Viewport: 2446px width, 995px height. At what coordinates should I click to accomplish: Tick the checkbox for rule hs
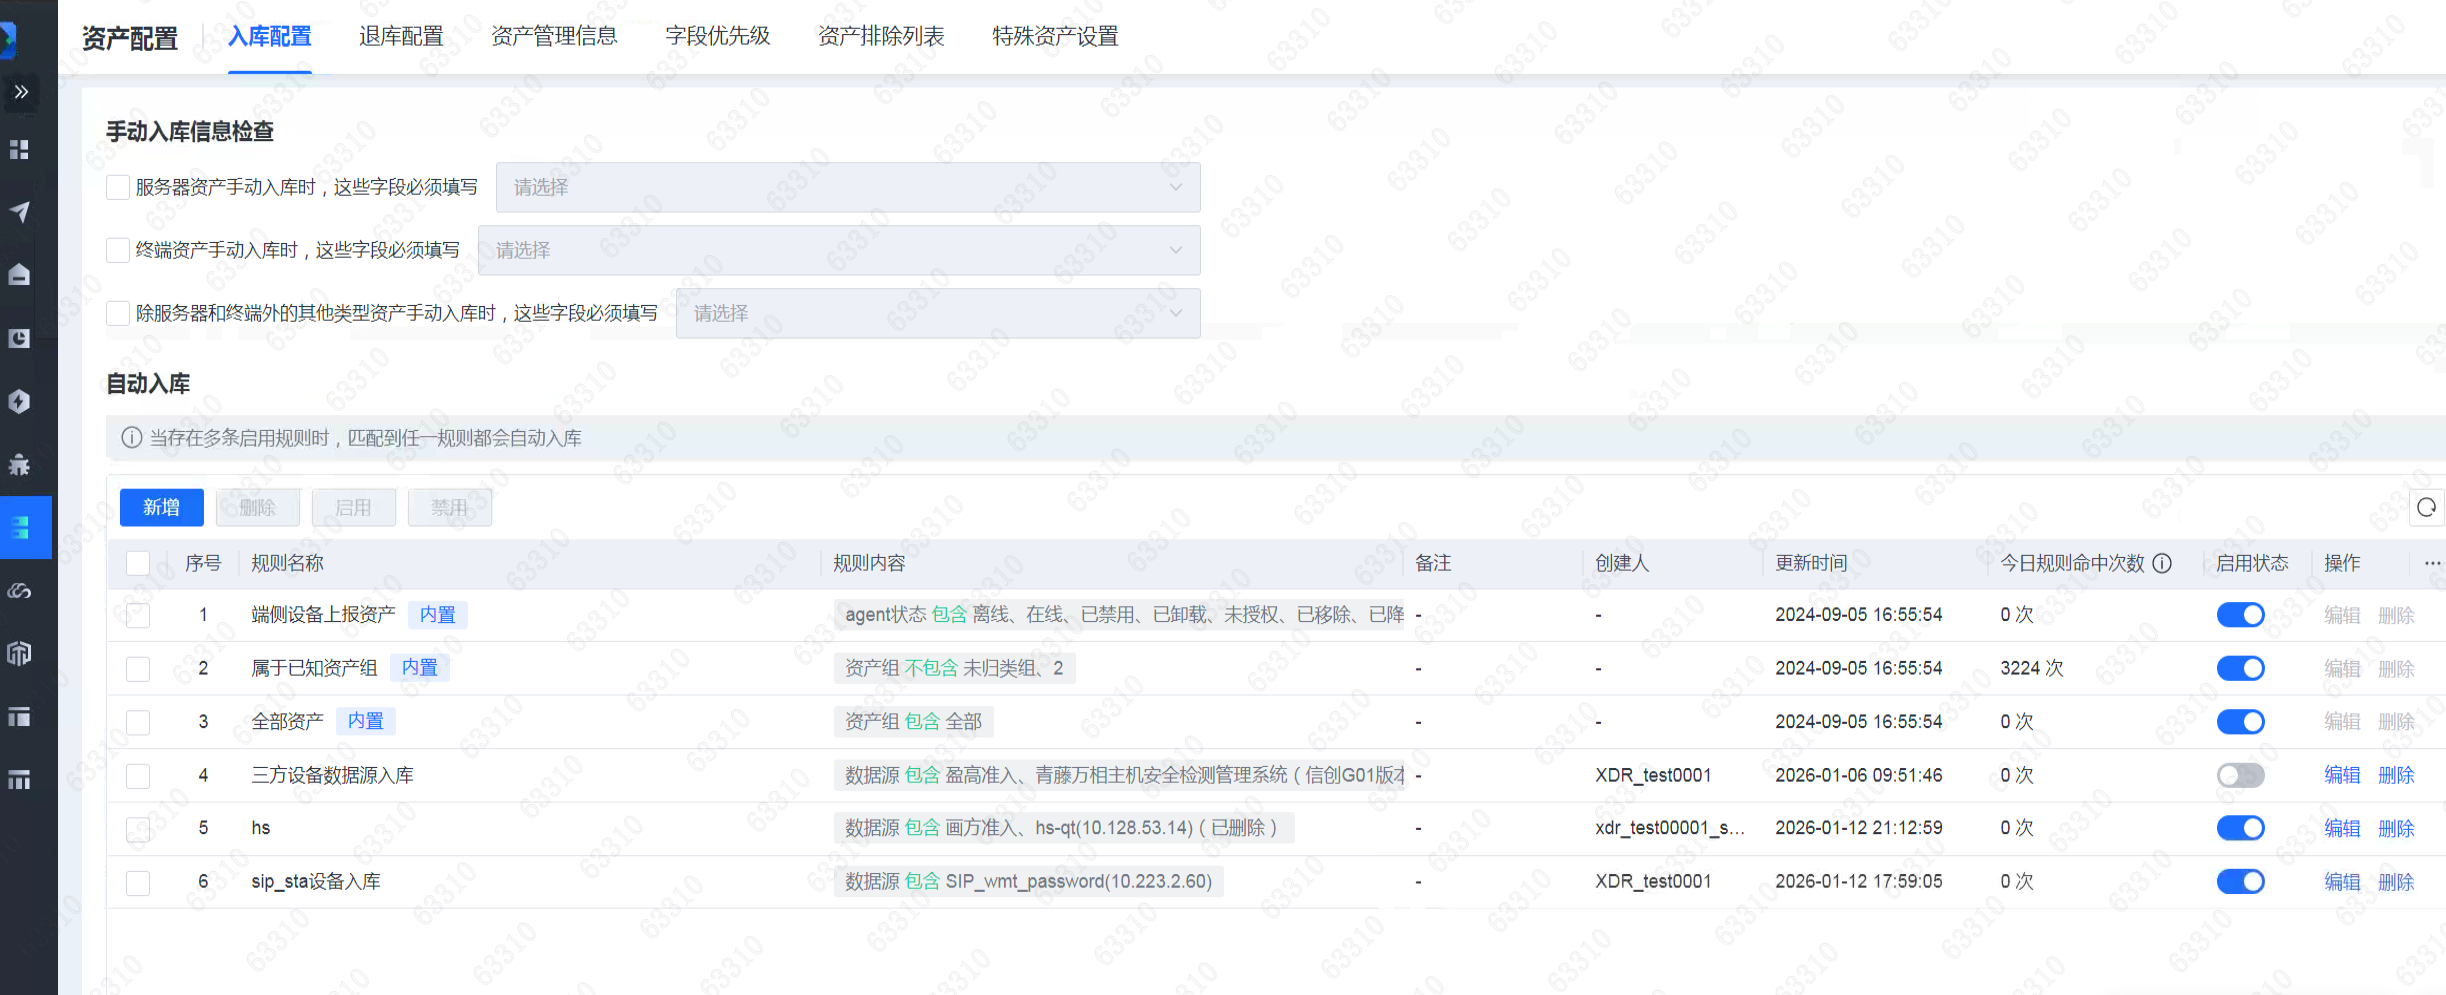138,829
